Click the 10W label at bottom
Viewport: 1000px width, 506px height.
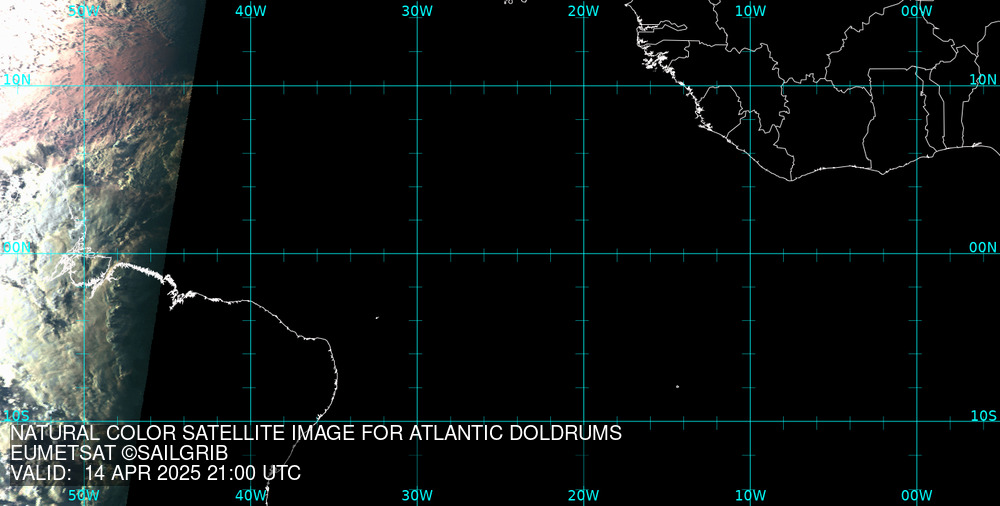[751, 495]
